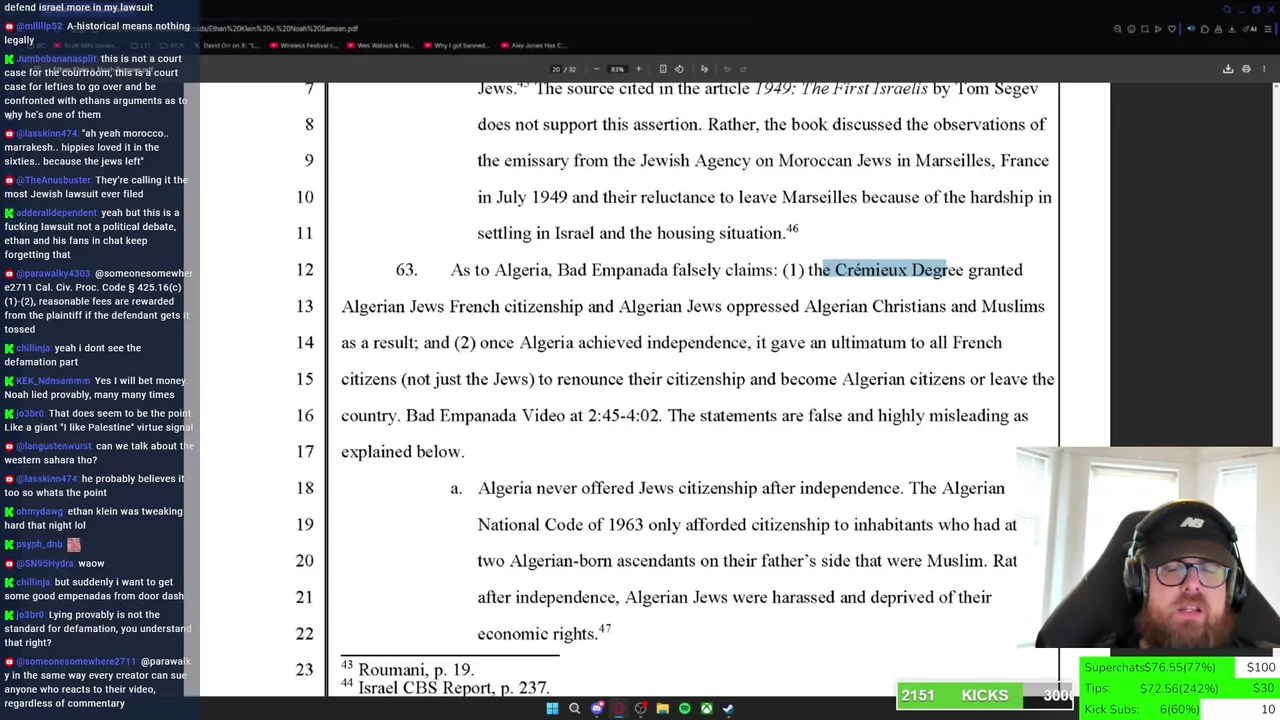Viewport: 1280px width, 720px height.
Task: Click the AI button in browser toolbar
Action: [1250, 29]
